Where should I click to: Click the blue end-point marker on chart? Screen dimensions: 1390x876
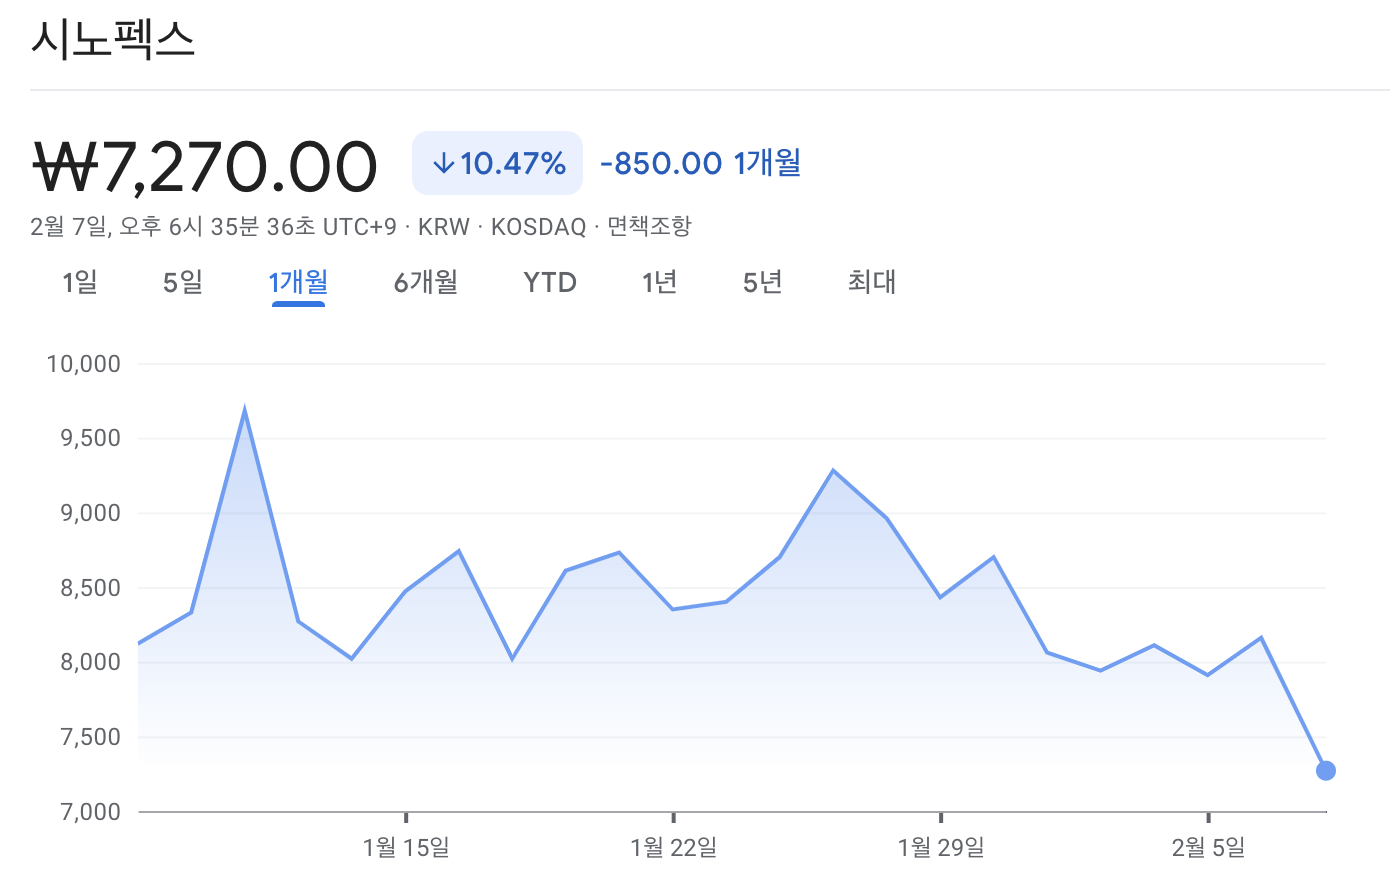click(1326, 770)
